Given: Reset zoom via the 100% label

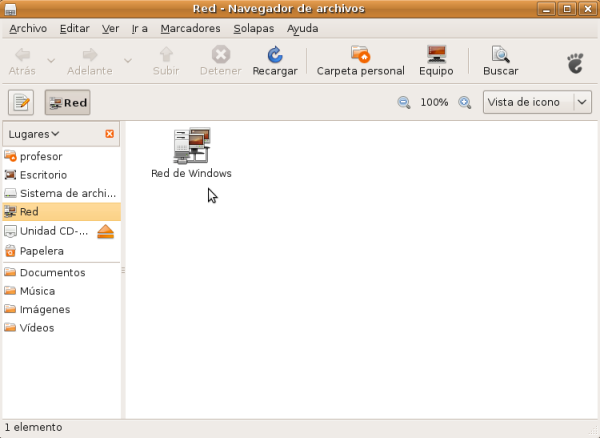Looking at the screenshot, I should coord(434,102).
